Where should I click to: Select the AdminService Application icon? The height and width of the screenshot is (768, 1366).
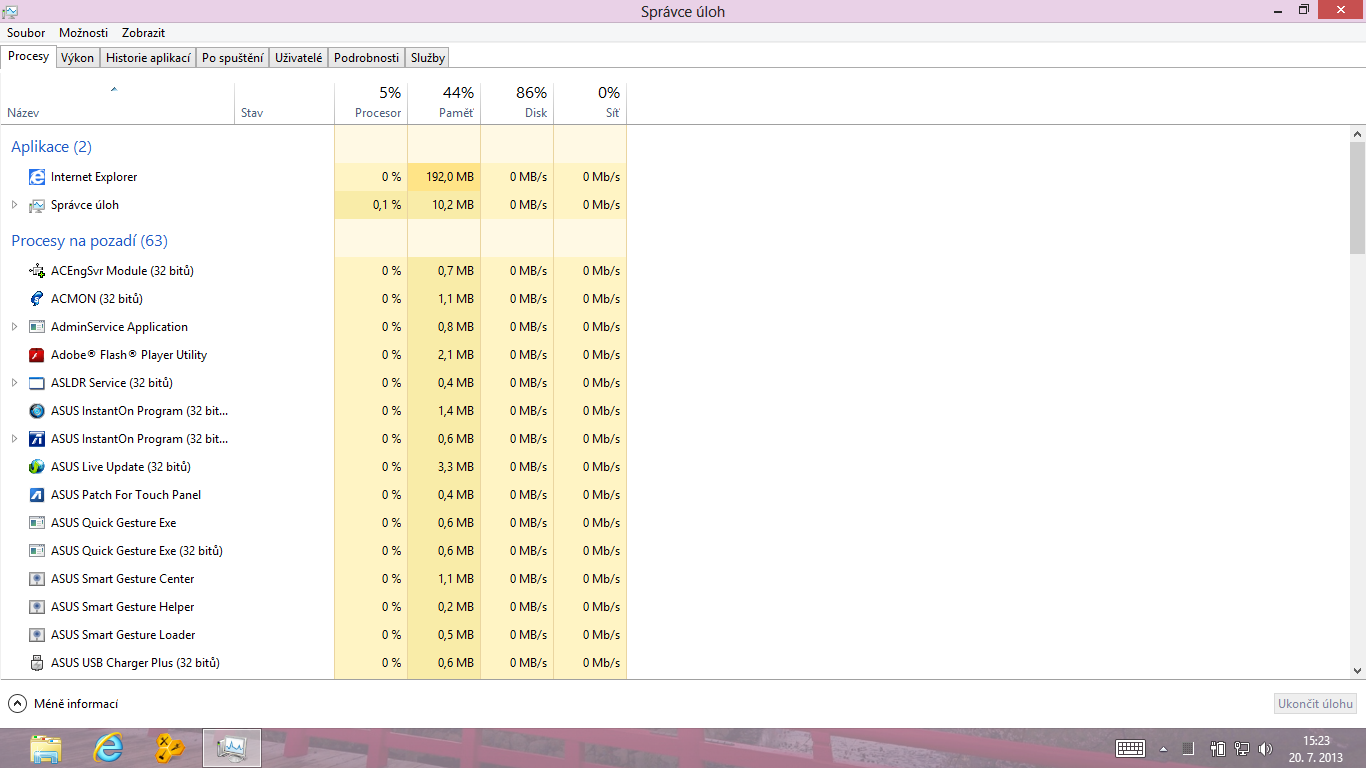tap(37, 327)
